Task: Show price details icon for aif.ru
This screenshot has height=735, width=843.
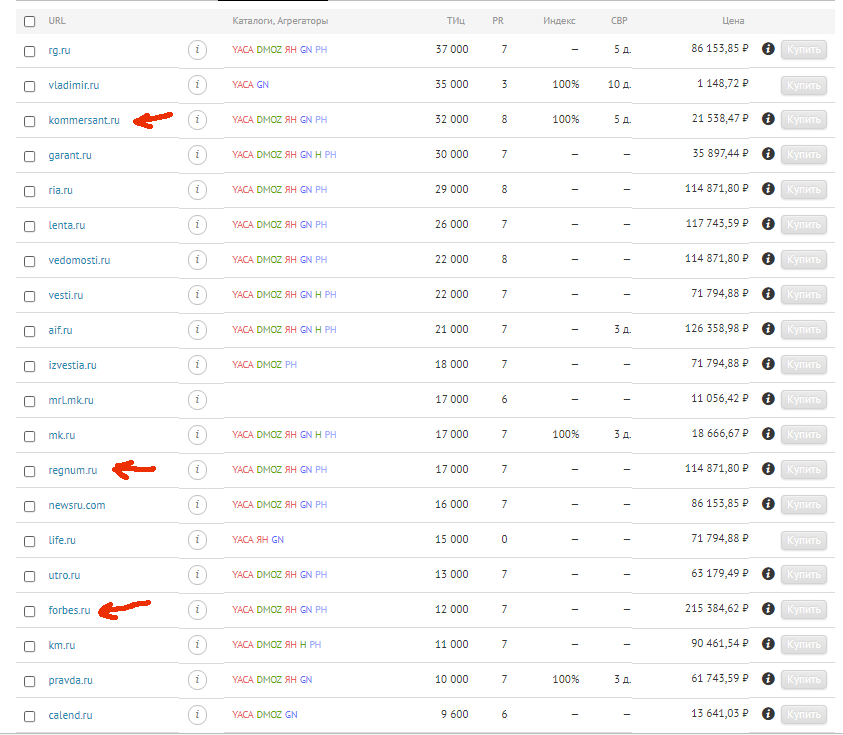Action: point(768,329)
